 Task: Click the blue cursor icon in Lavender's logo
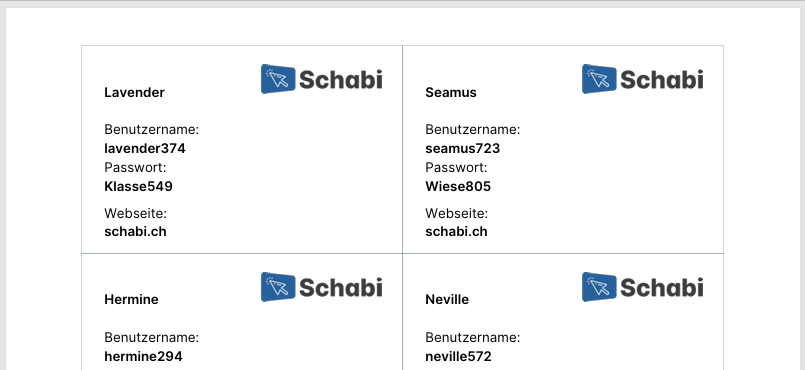tap(278, 79)
